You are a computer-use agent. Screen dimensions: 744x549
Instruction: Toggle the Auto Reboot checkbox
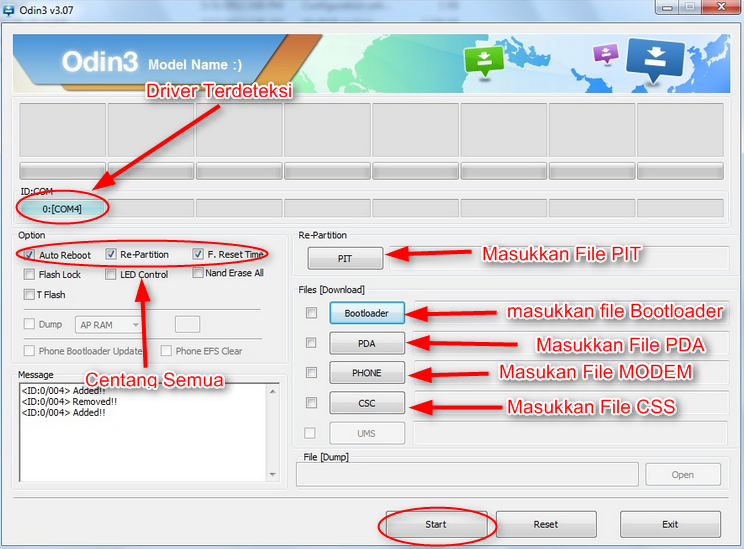29,255
